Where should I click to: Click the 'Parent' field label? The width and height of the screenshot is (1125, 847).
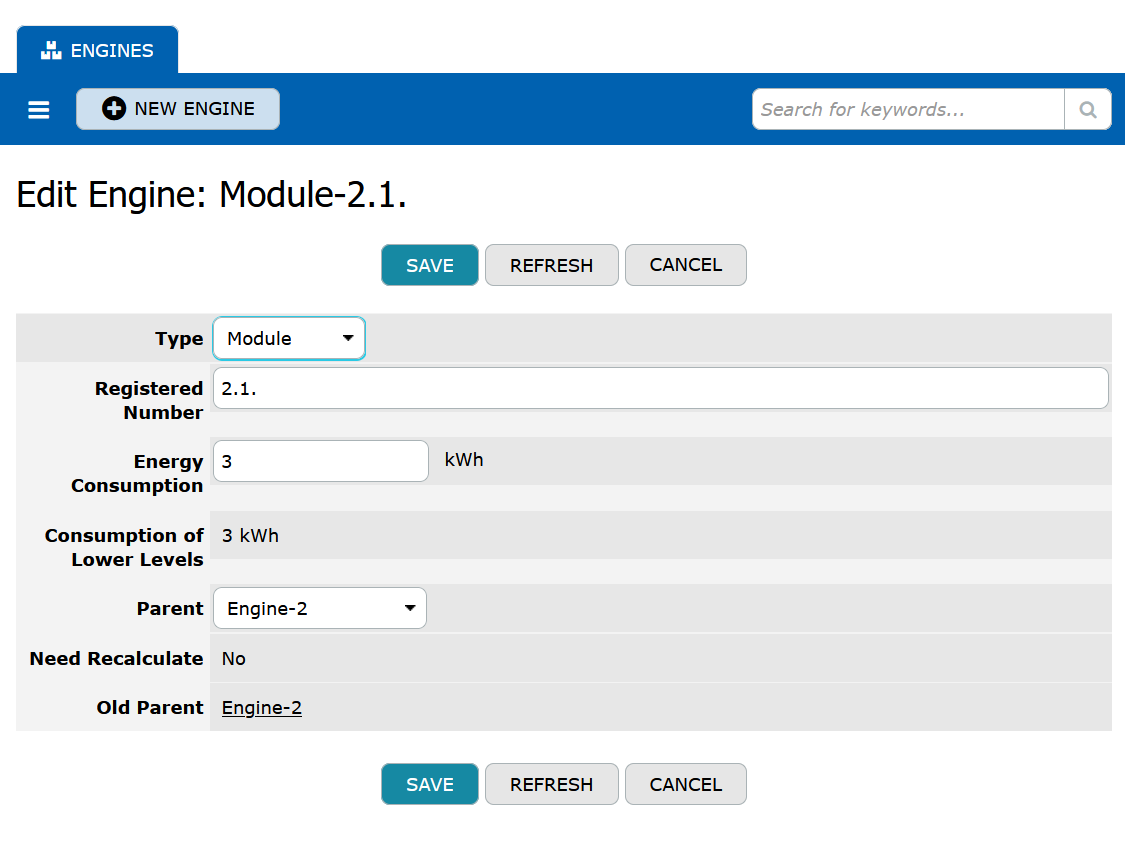click(170, 608)
